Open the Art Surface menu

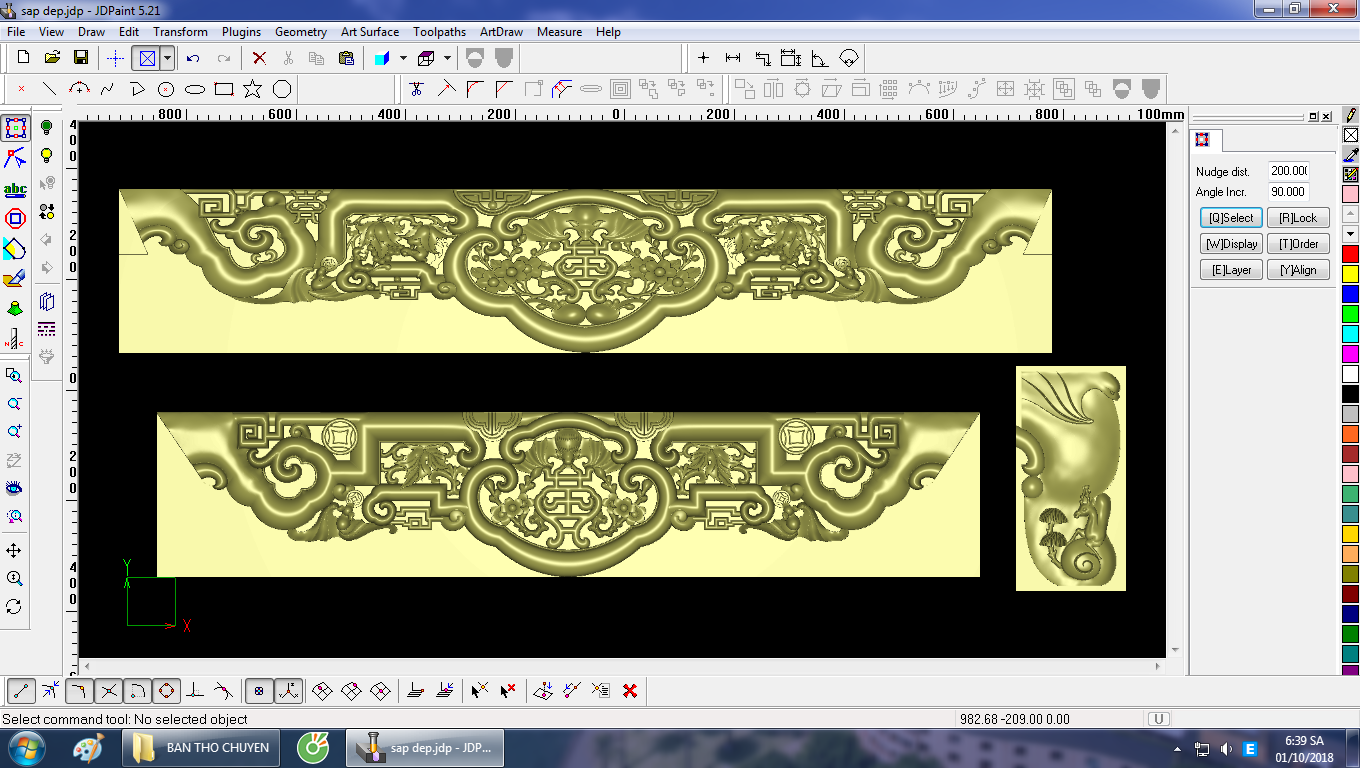369,32
